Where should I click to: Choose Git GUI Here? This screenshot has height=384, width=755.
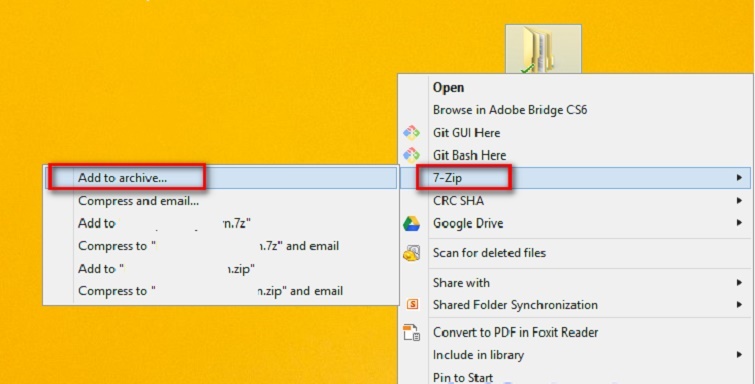pos(466,132)
